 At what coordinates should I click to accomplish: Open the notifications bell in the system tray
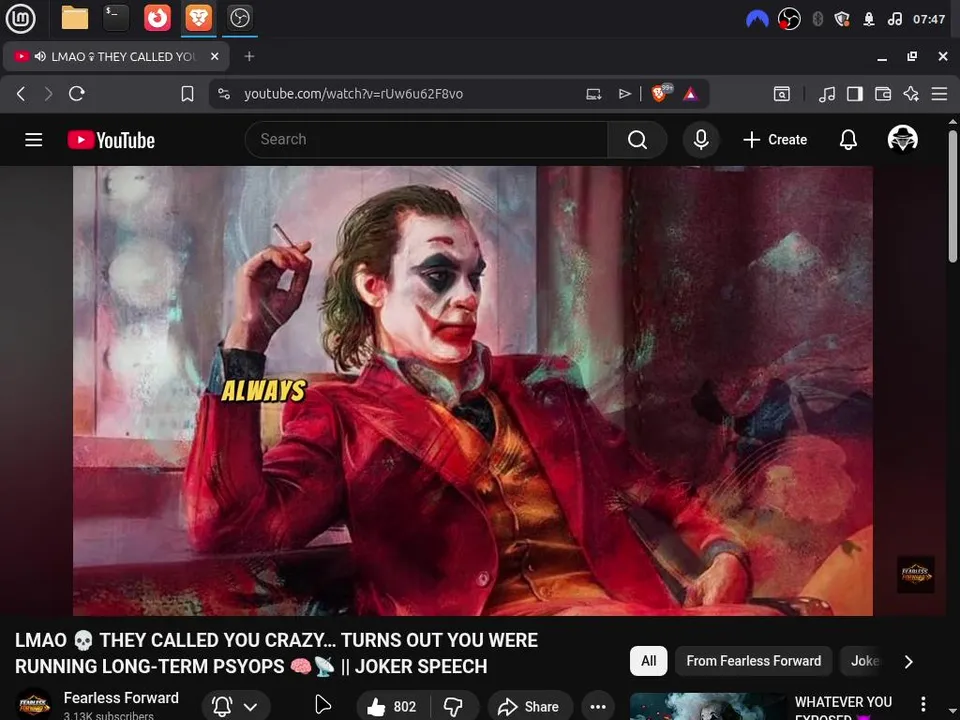pos(869,19)
